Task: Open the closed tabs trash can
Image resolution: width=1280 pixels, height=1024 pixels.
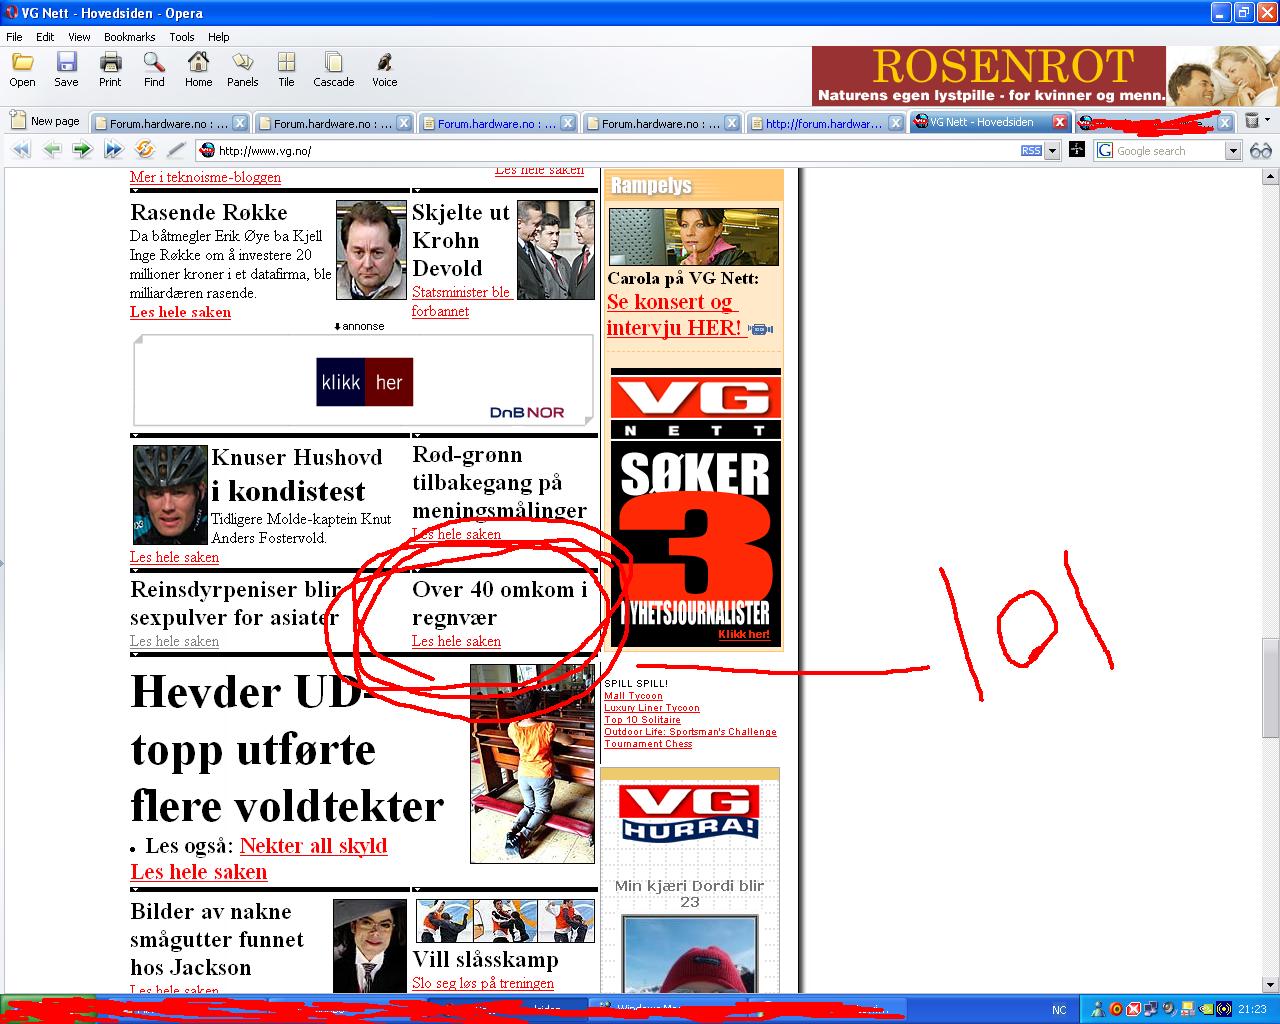Action: pos(1251,121)
